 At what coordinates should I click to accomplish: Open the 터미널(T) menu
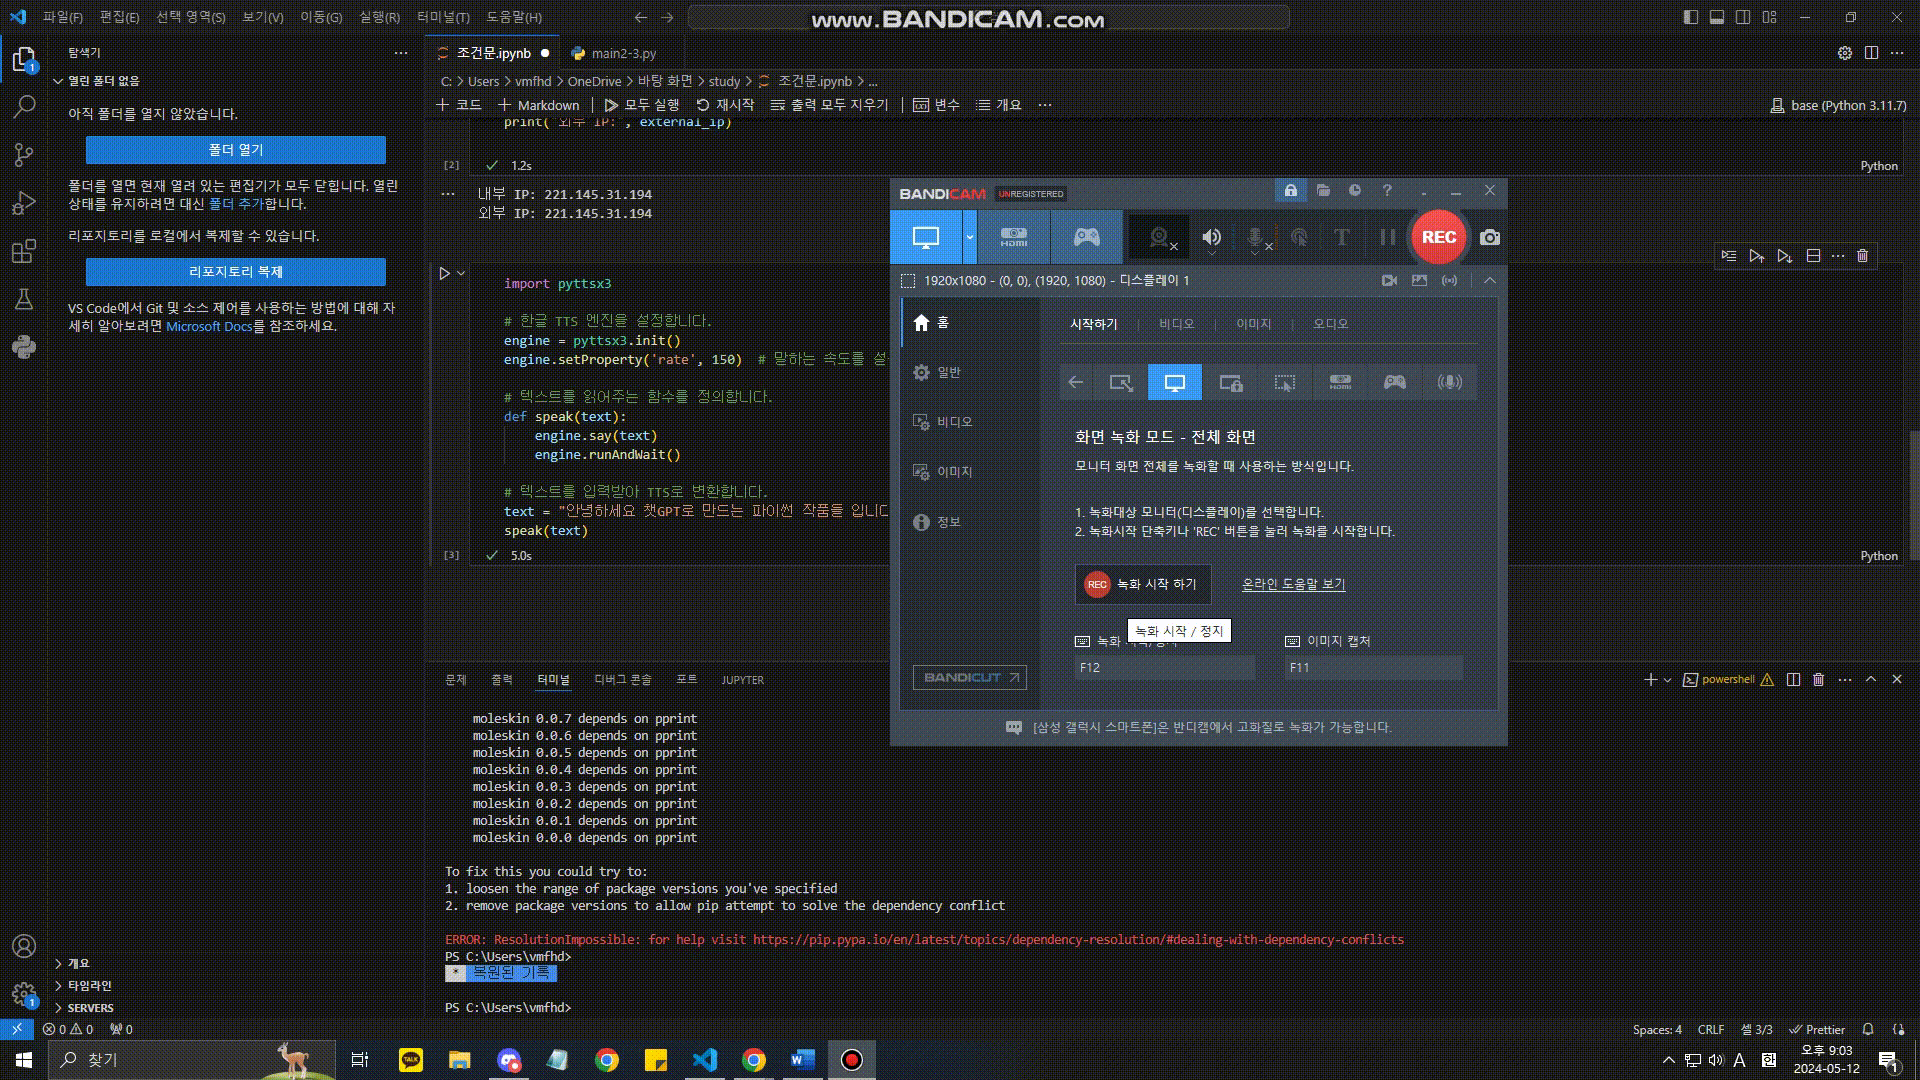[442, 17]
